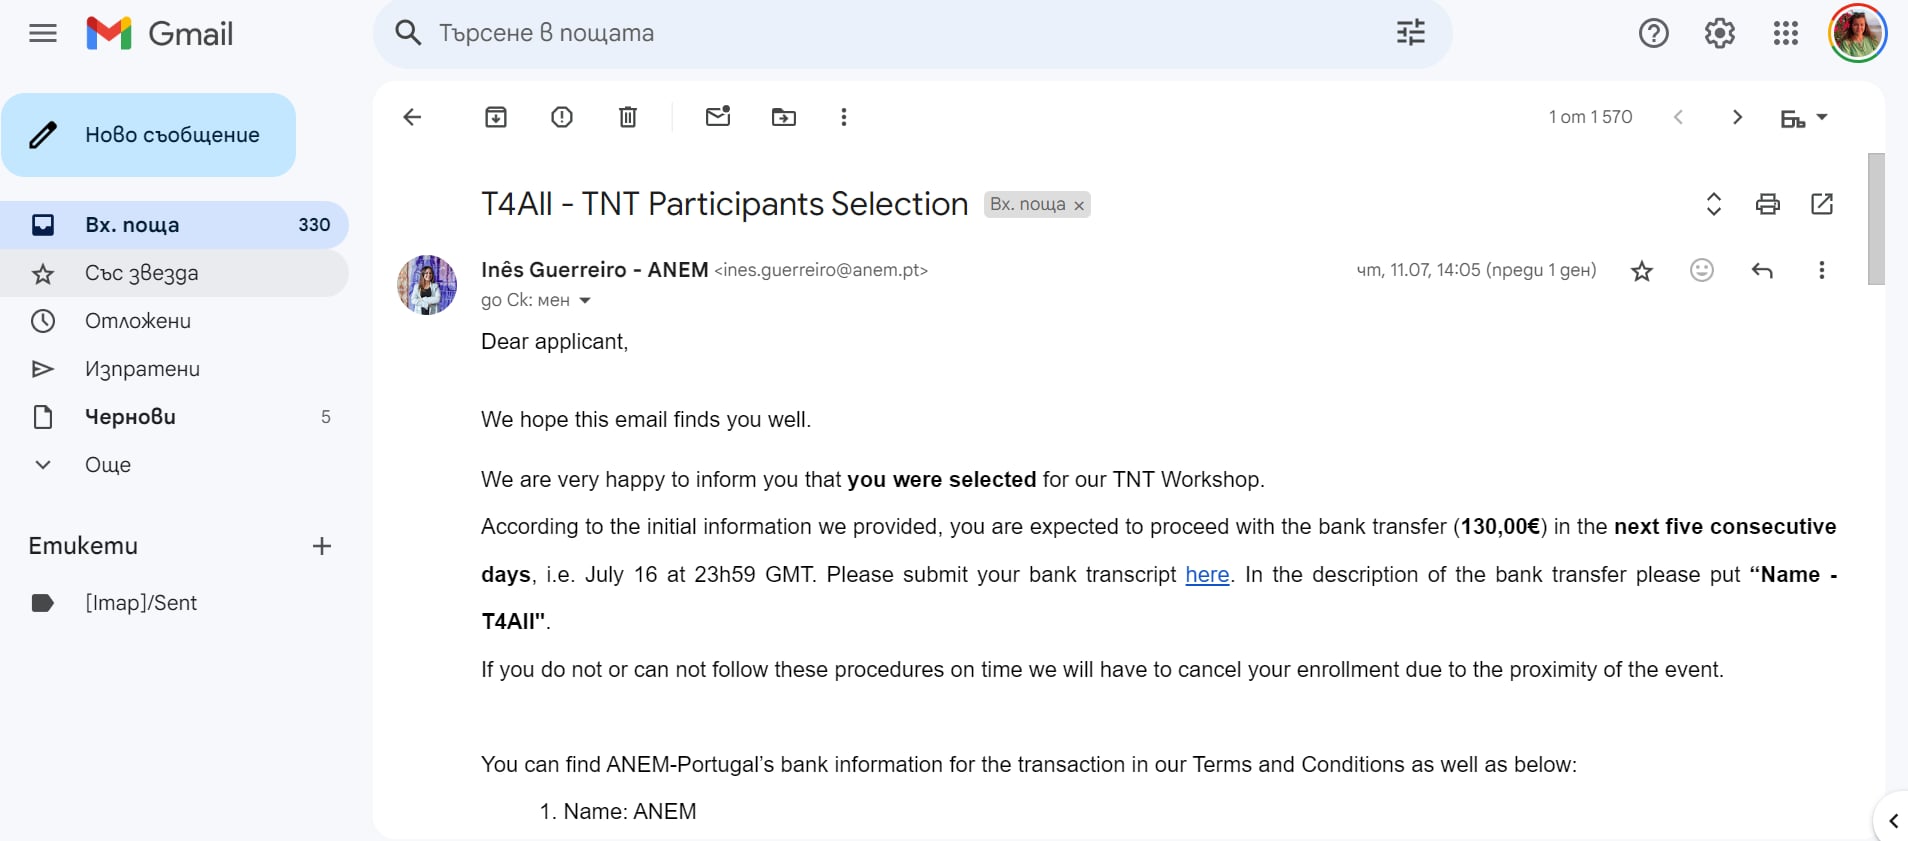
Task: Mark the email as unread
Action: click(718, 117)
